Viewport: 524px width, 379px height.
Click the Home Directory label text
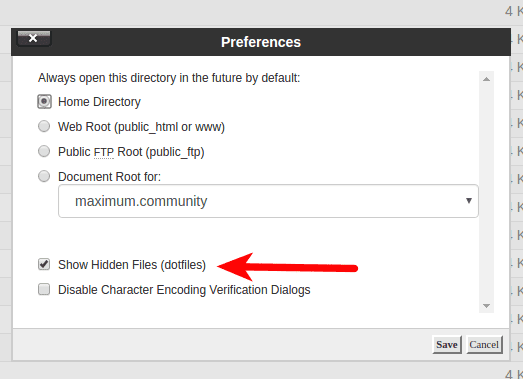[x=99, y=102]
